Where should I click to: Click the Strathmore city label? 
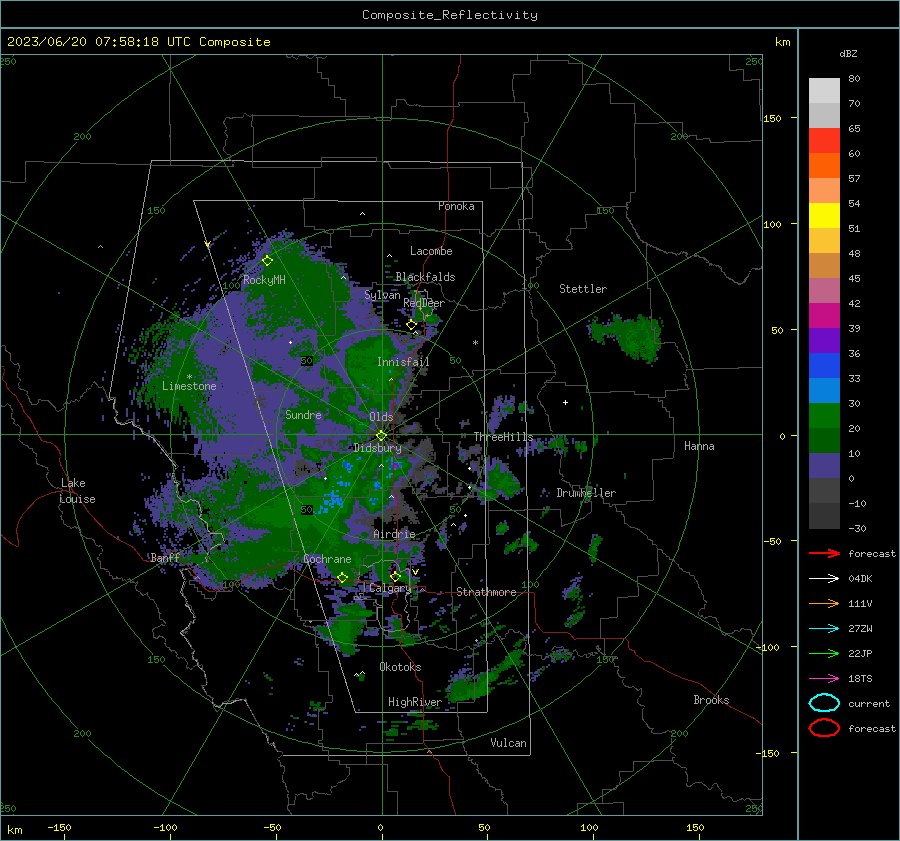[486, 592]
